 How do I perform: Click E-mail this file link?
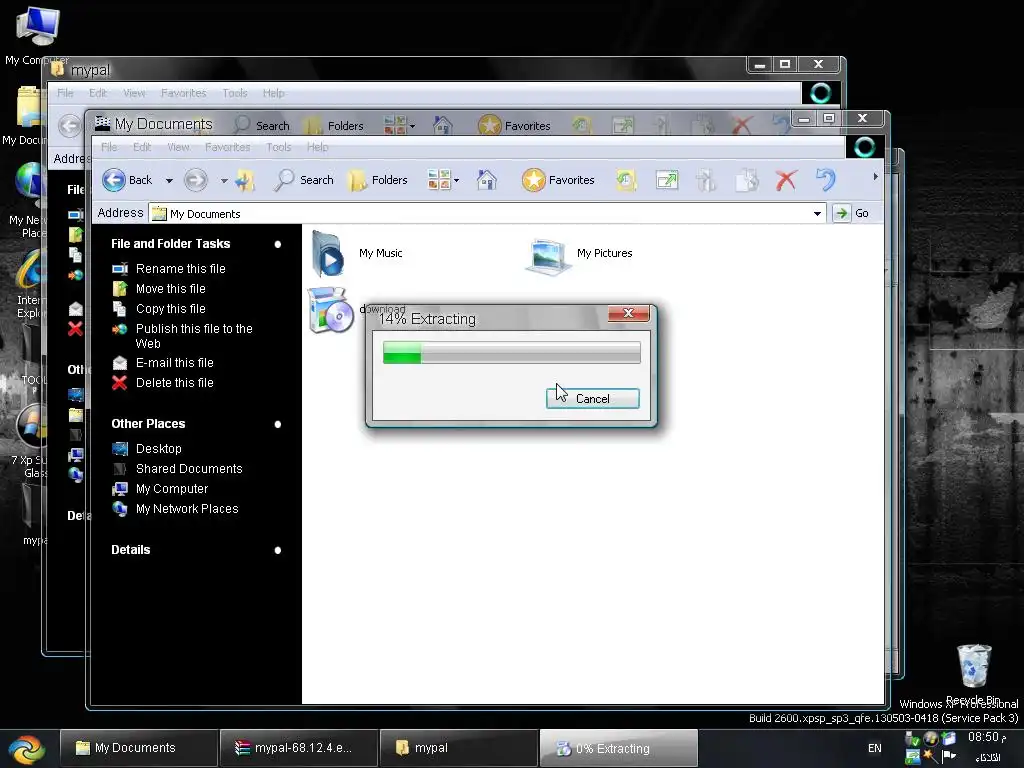point(174,362)
